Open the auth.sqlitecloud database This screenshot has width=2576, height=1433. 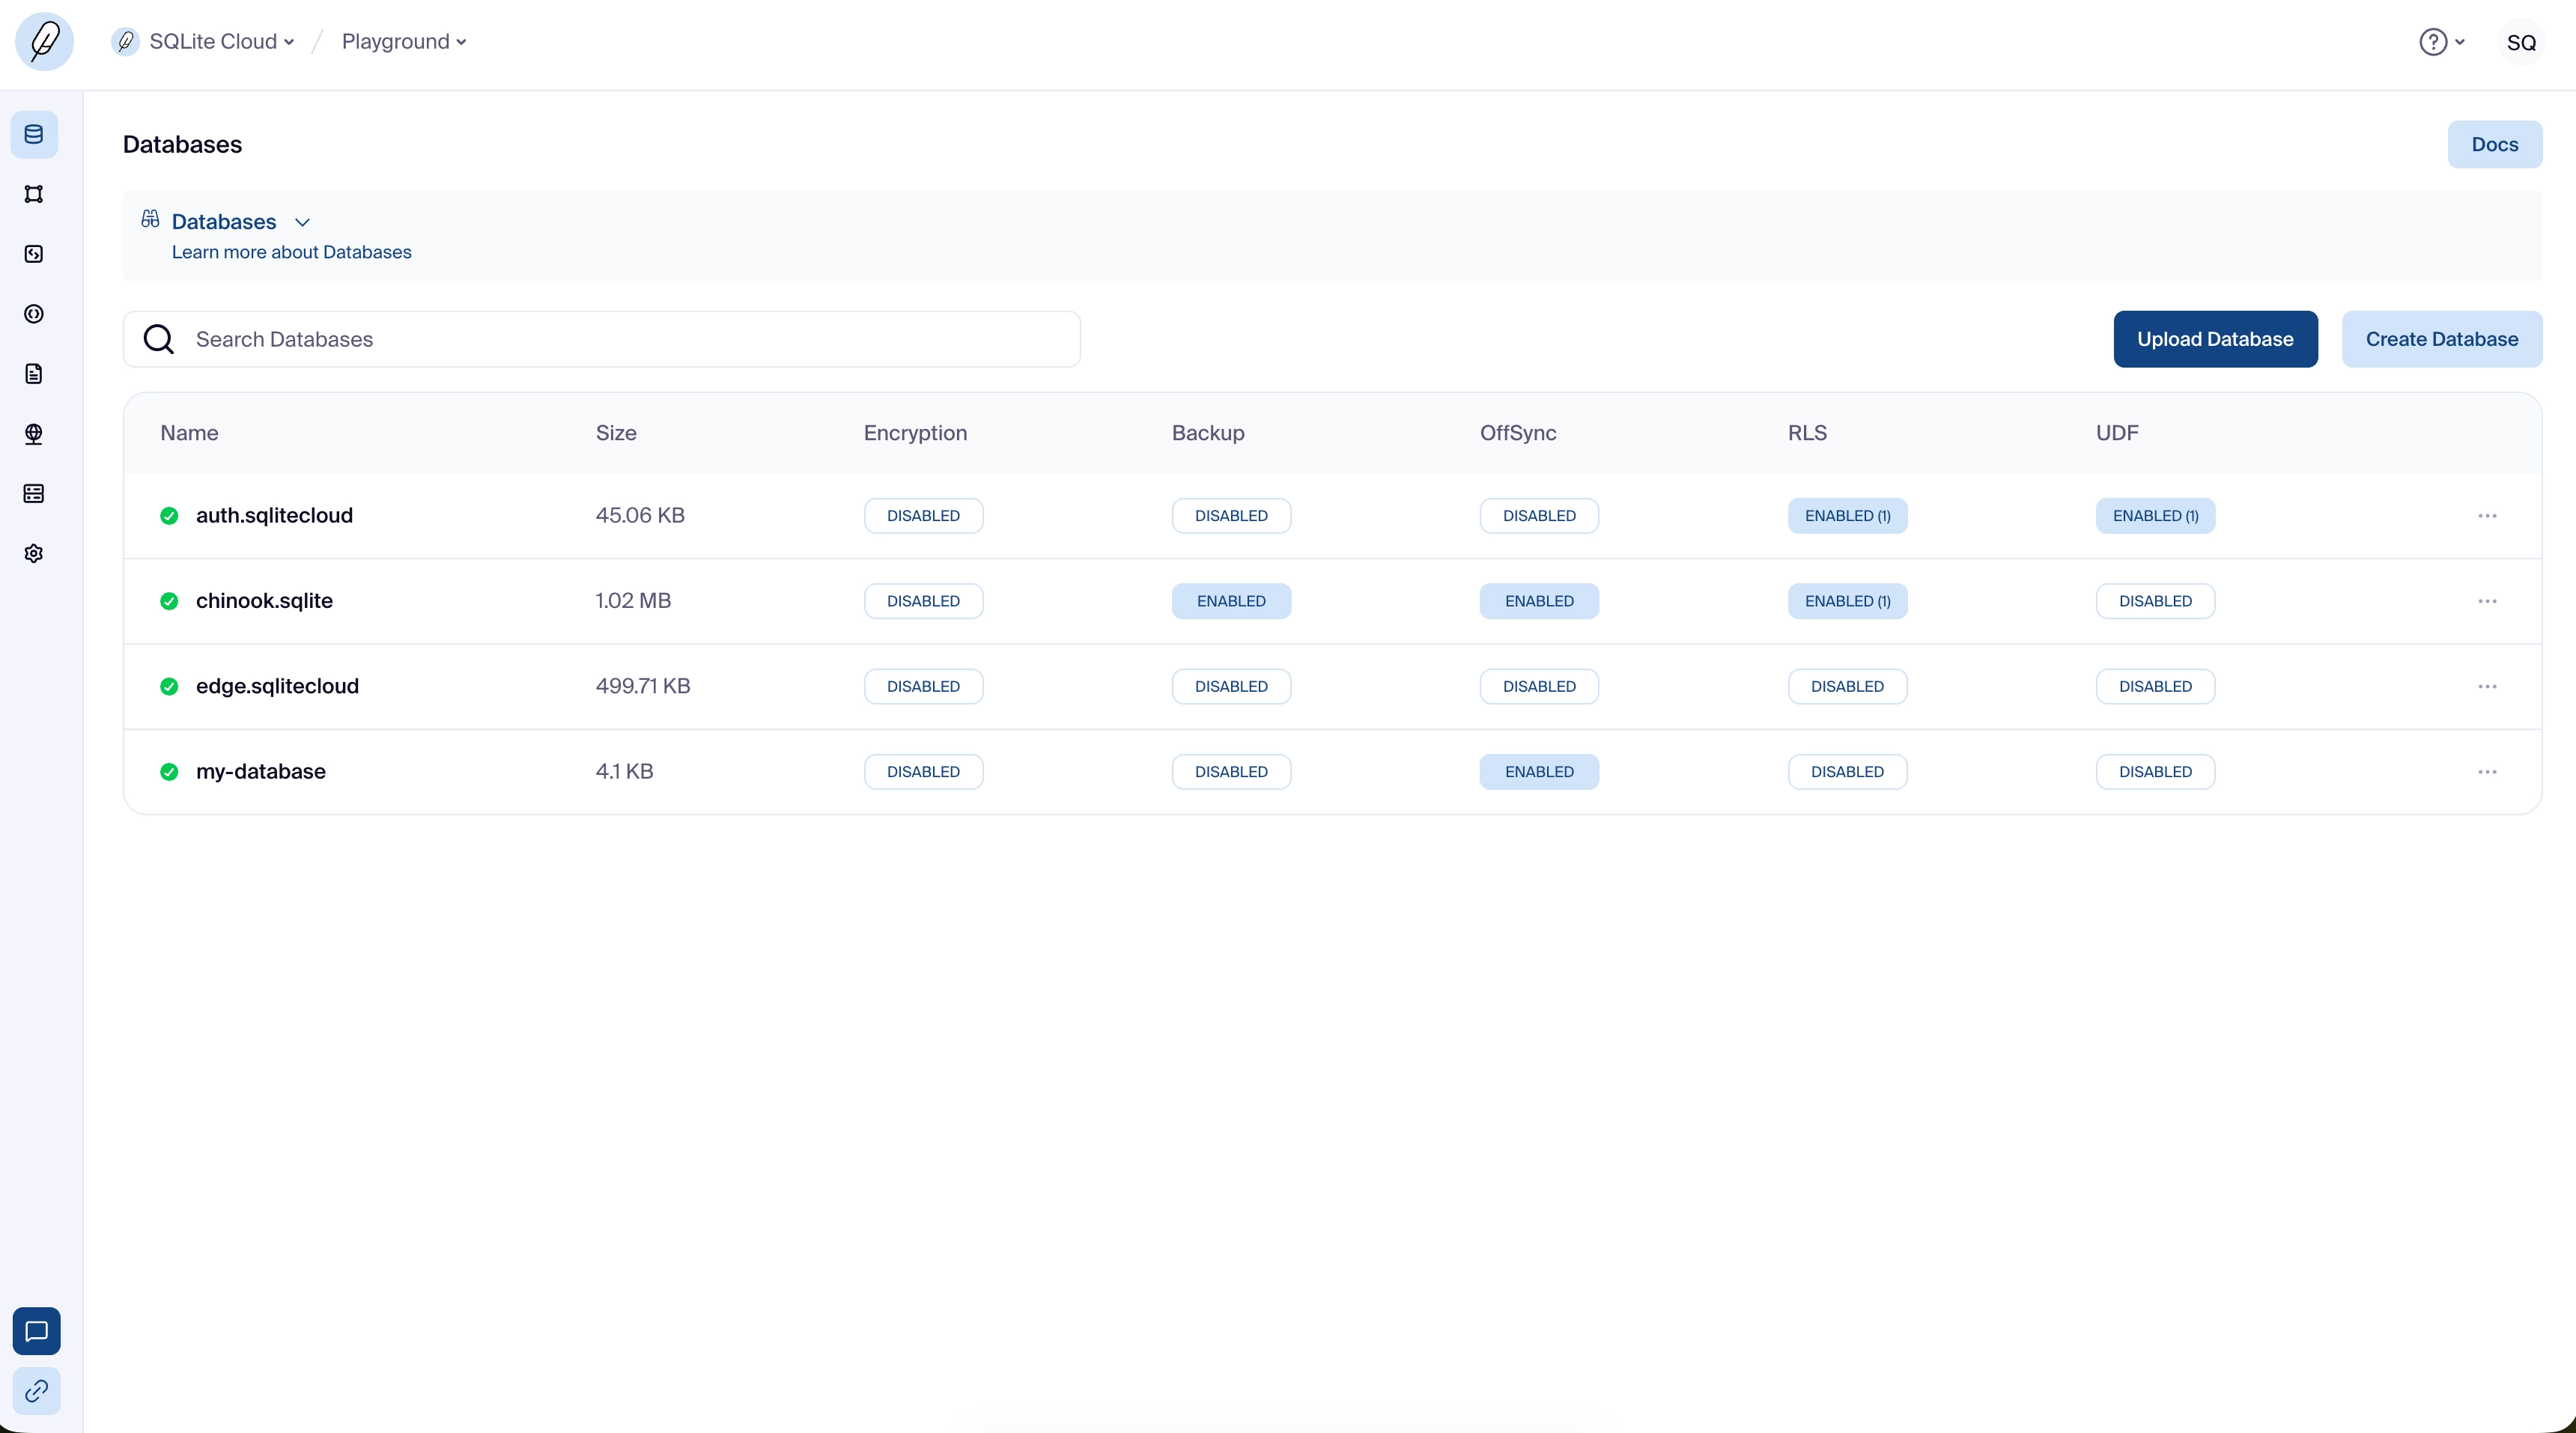point(274,516)
